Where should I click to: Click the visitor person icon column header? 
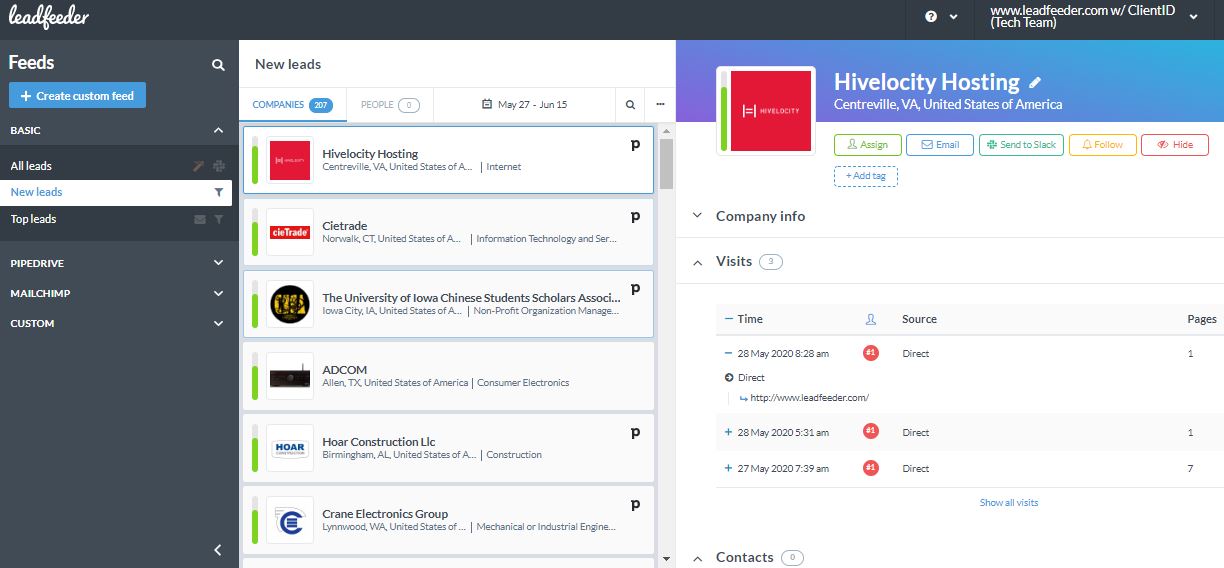pyautogui.click(x=870, y=320)
